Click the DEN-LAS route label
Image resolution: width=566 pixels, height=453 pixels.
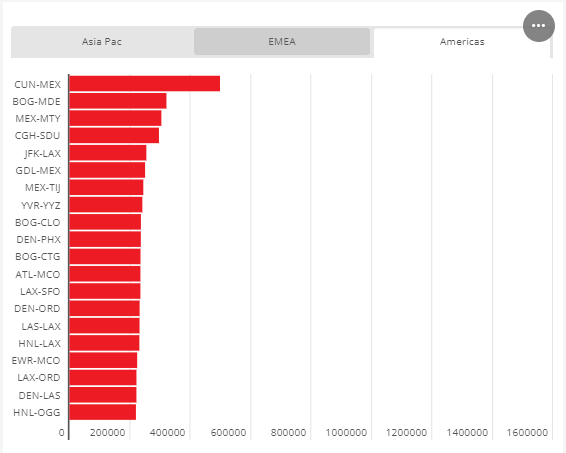click(x=39, y=395)
